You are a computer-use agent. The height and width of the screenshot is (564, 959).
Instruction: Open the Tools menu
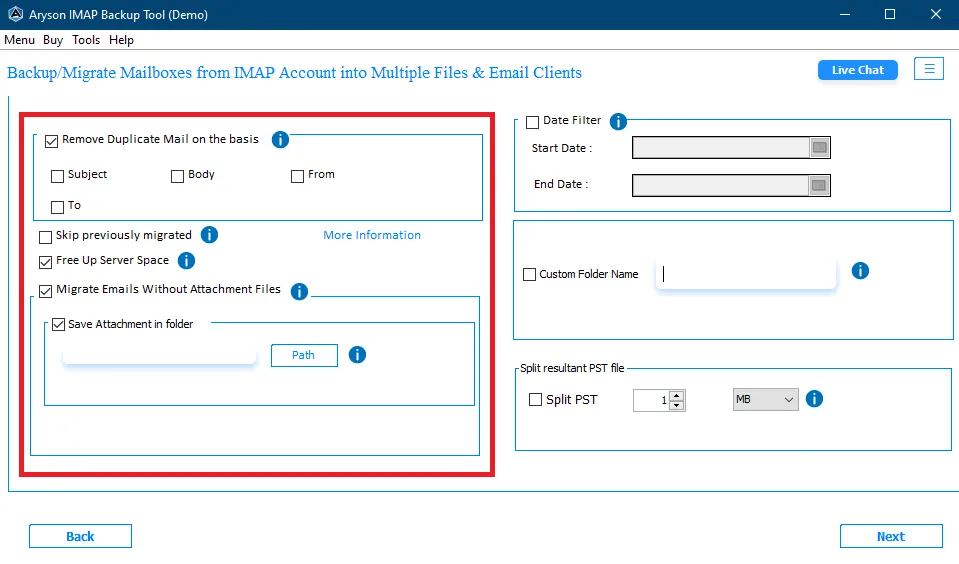86,40
